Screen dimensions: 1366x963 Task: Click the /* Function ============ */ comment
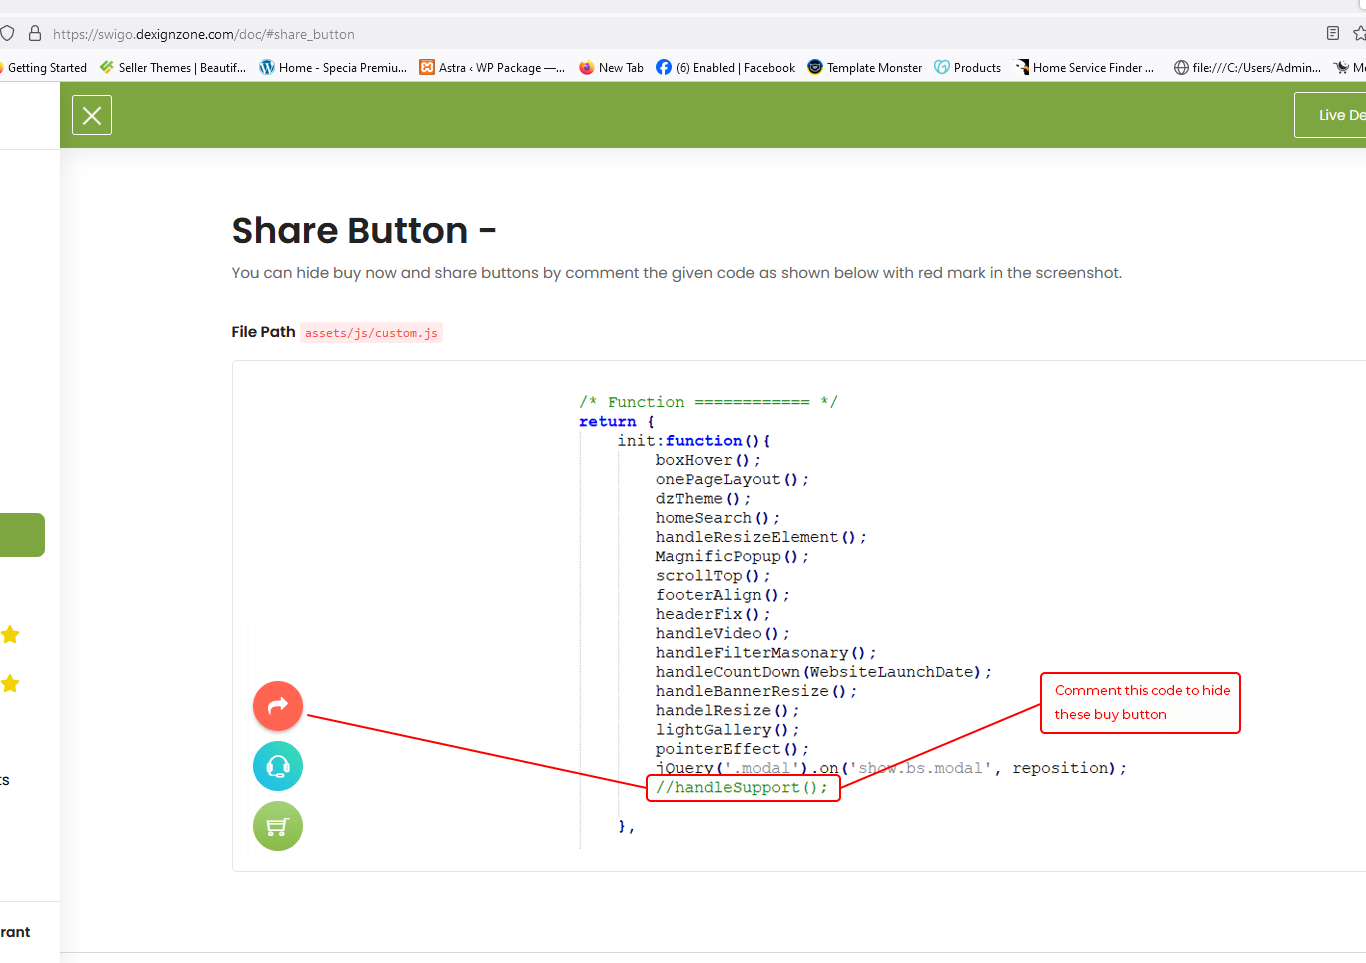click(x=708, y=402)
